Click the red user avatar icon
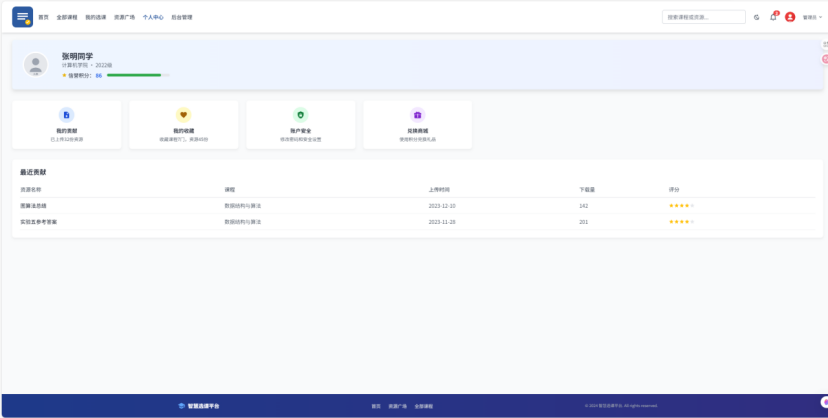The height and width of the screenshot is (418, 828). tap(790, 17)
